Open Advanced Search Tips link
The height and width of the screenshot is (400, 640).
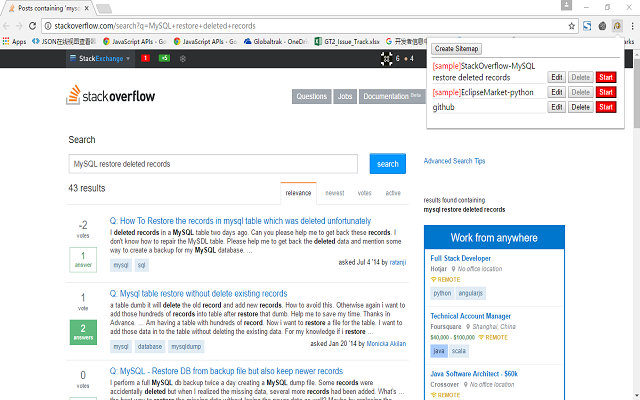tap(454, 161)
